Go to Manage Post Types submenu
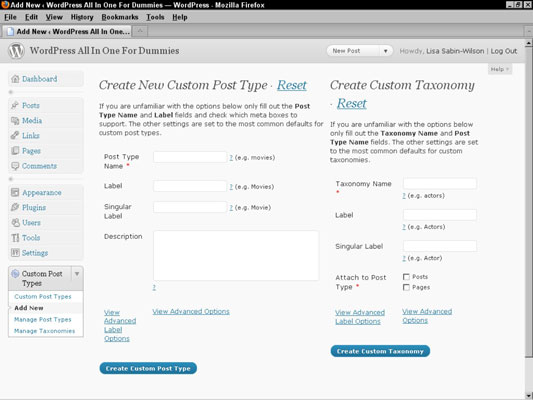Image resolution: width=533 pixels, height=400 pixels. 42,319
